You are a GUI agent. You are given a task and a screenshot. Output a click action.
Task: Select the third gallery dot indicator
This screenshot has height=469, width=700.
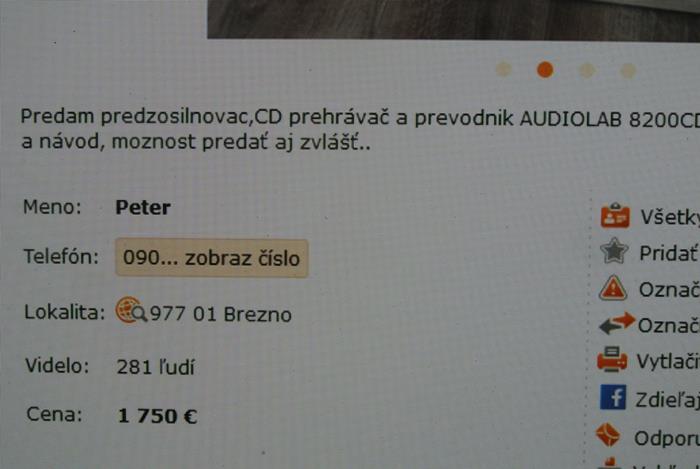point(587,70)
